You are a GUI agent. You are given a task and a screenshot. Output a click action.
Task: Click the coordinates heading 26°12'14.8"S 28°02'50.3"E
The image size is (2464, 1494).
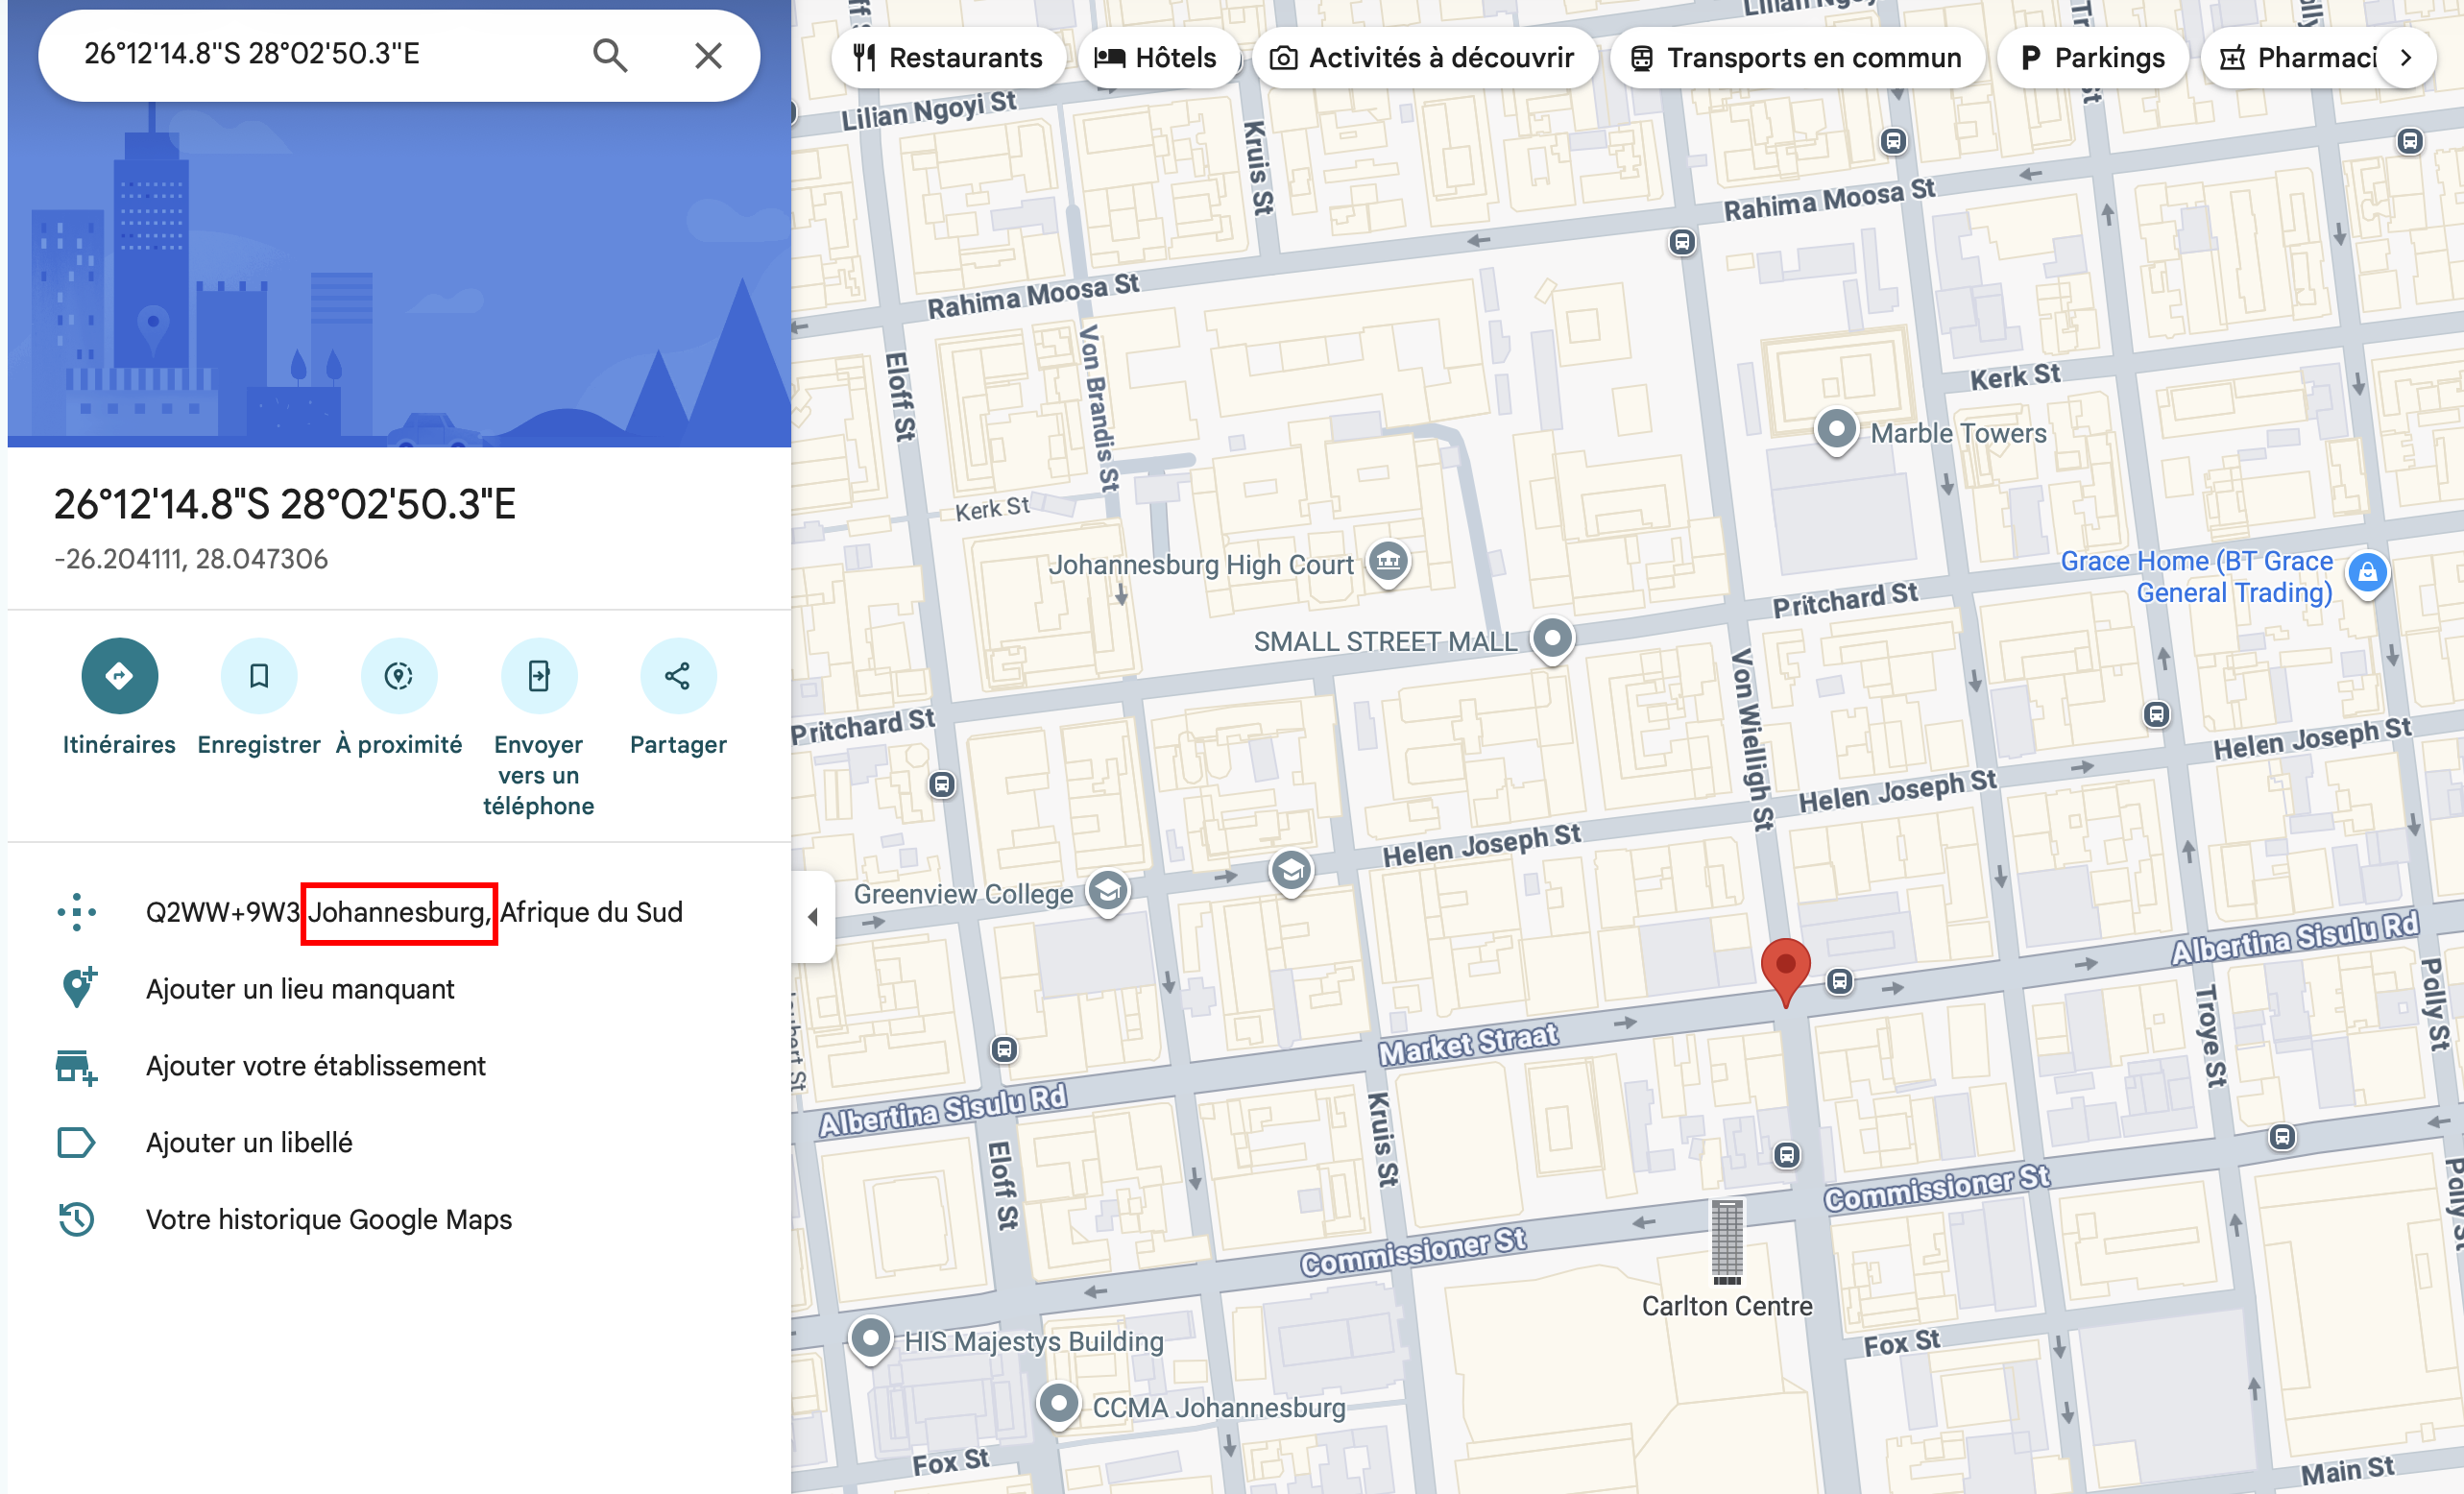(x=285, y=504)
